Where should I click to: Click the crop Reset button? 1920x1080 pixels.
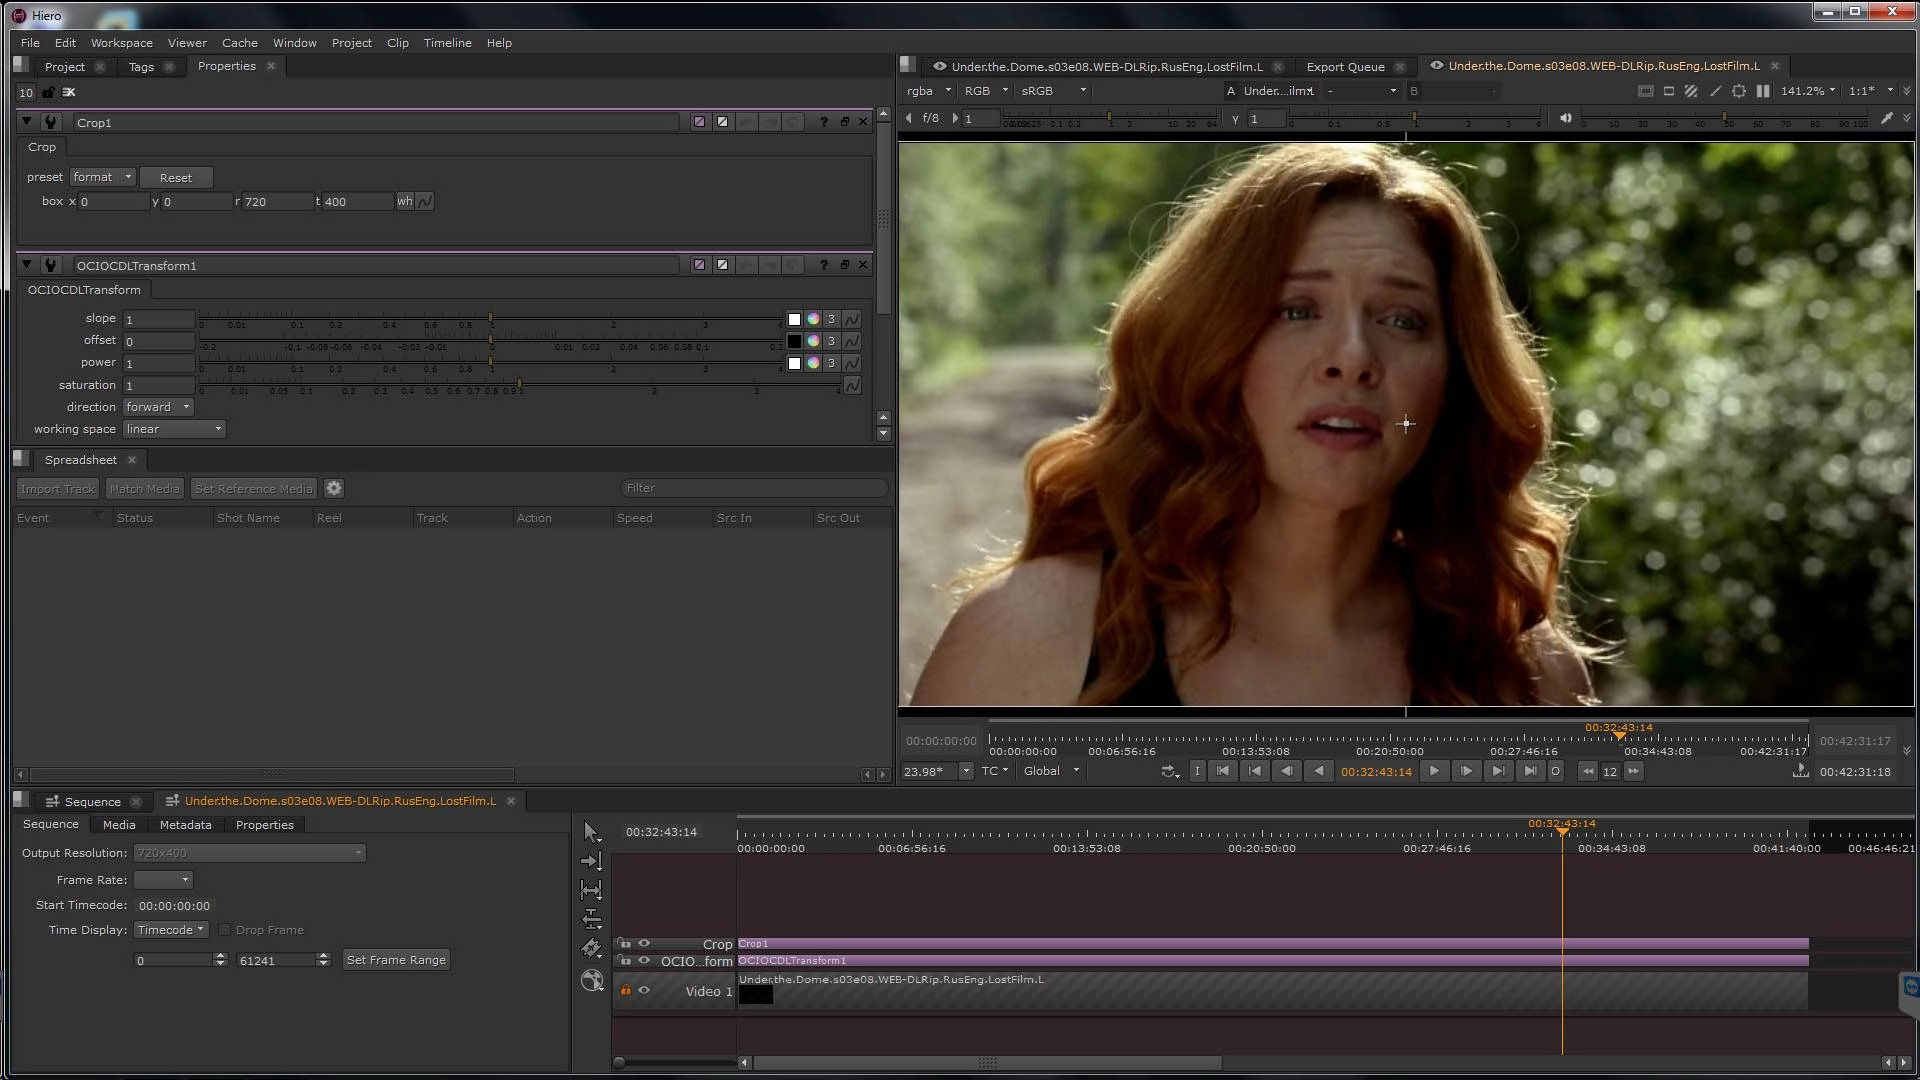(x=176, y=178)
